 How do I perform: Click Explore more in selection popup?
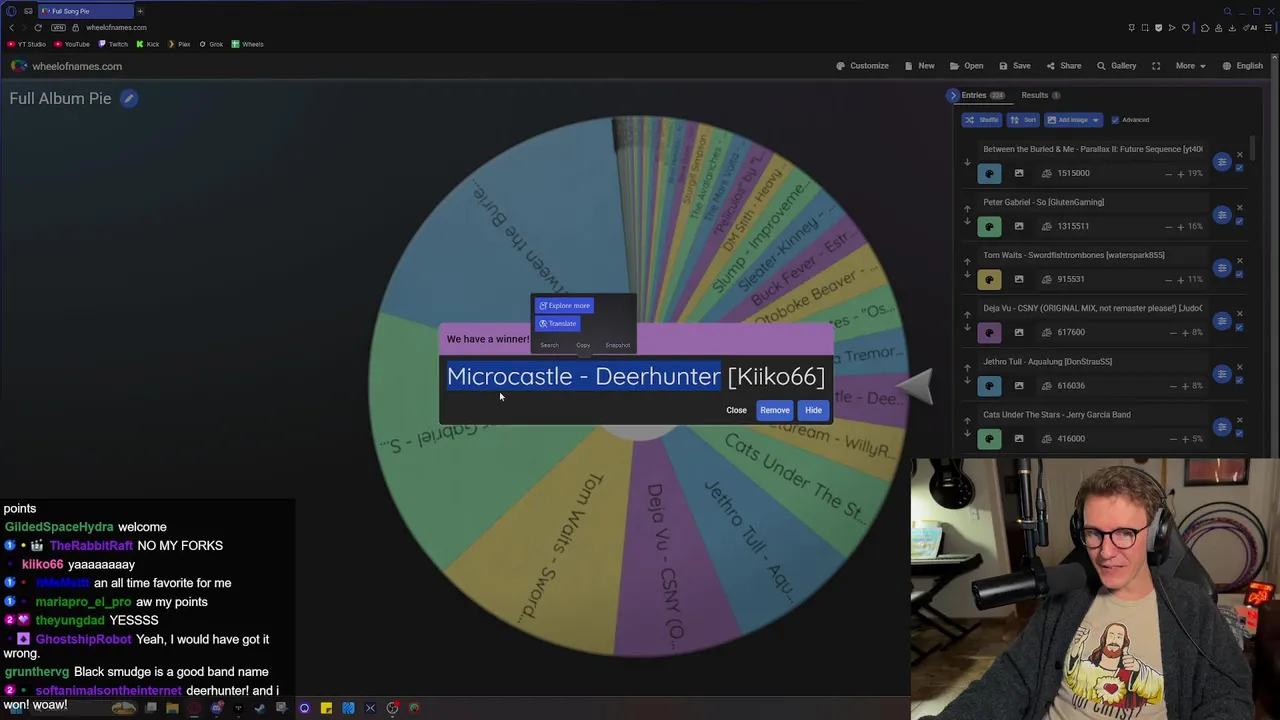point(565,306)
